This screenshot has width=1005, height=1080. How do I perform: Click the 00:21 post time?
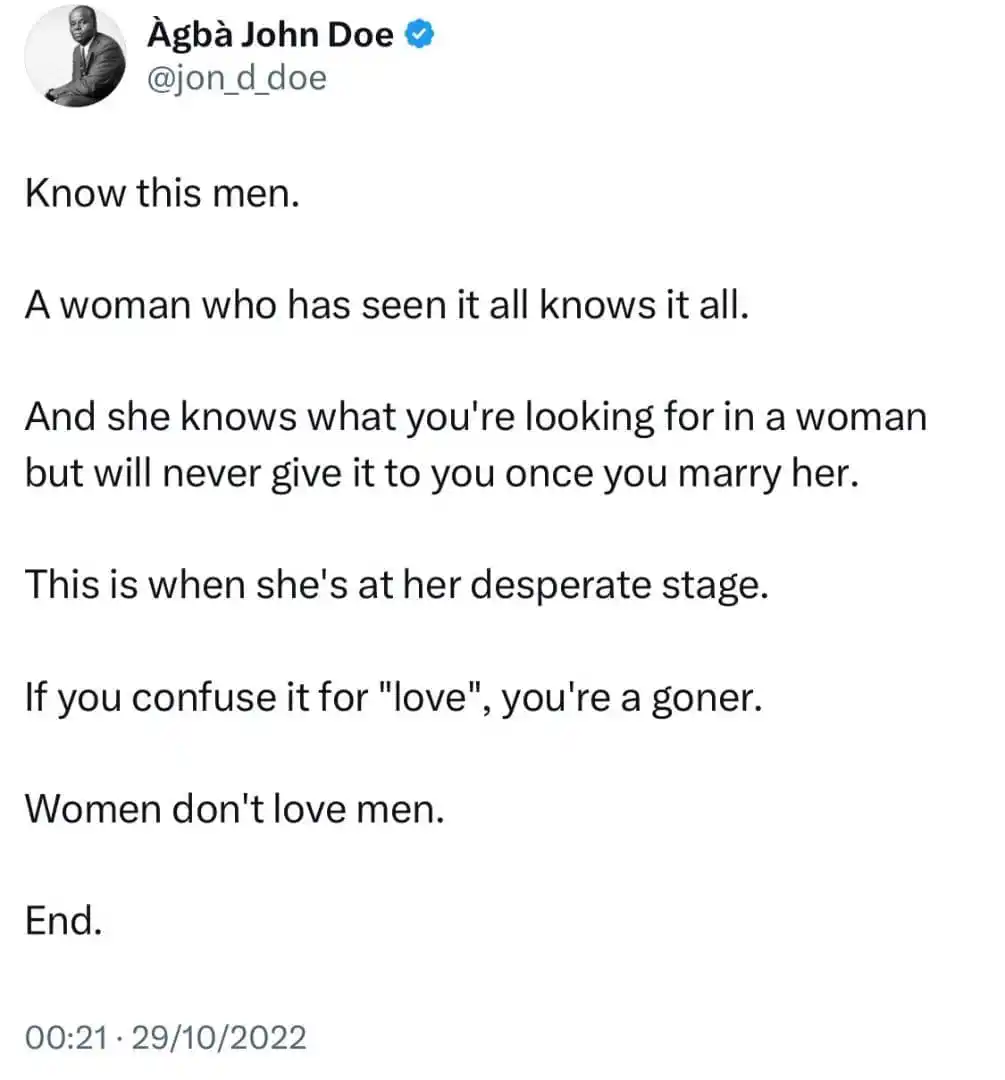(x=67, y=1037)
